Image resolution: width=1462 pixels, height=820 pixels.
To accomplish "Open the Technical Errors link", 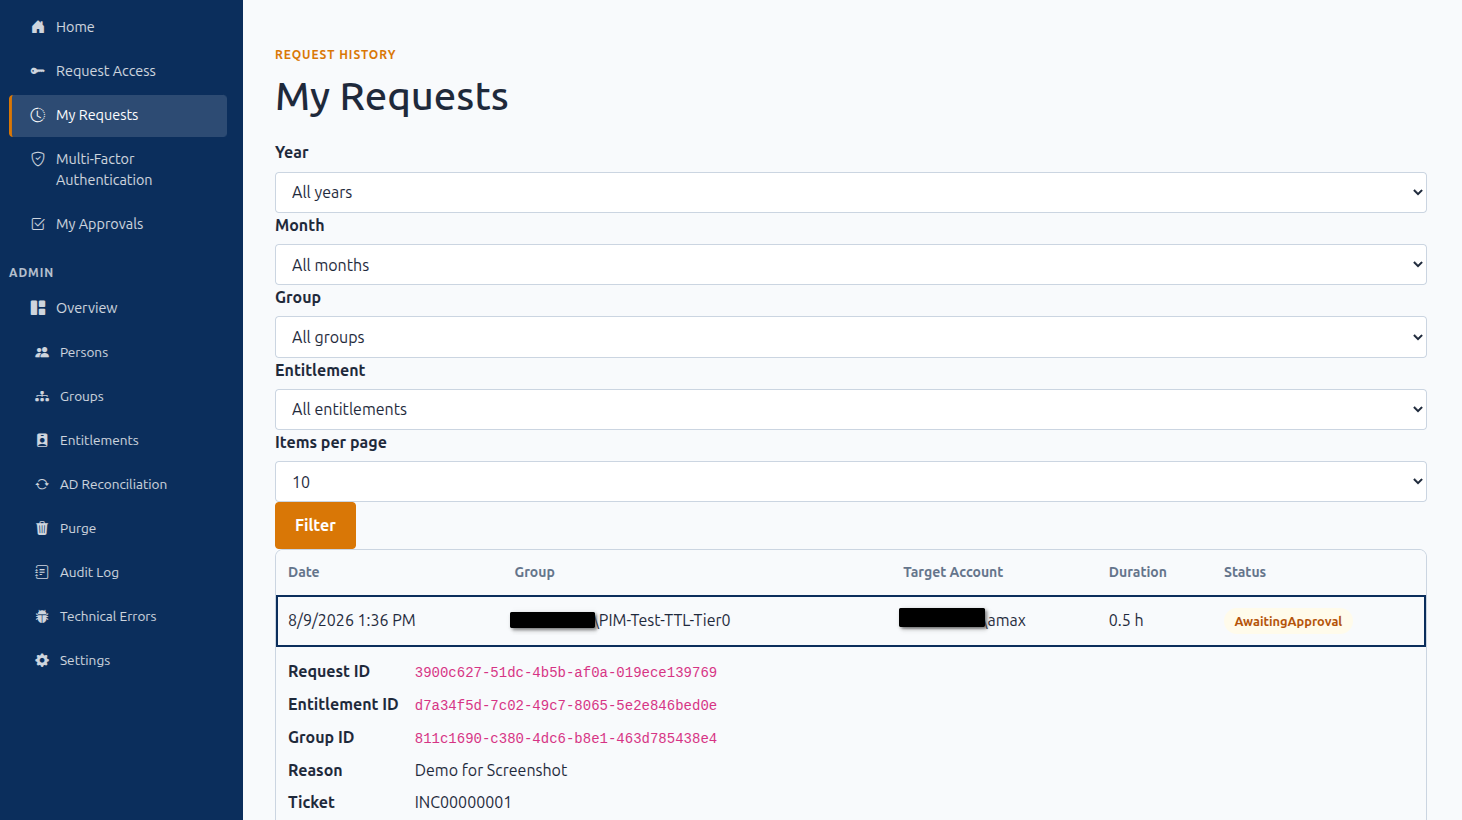I will tap(118, 616).
